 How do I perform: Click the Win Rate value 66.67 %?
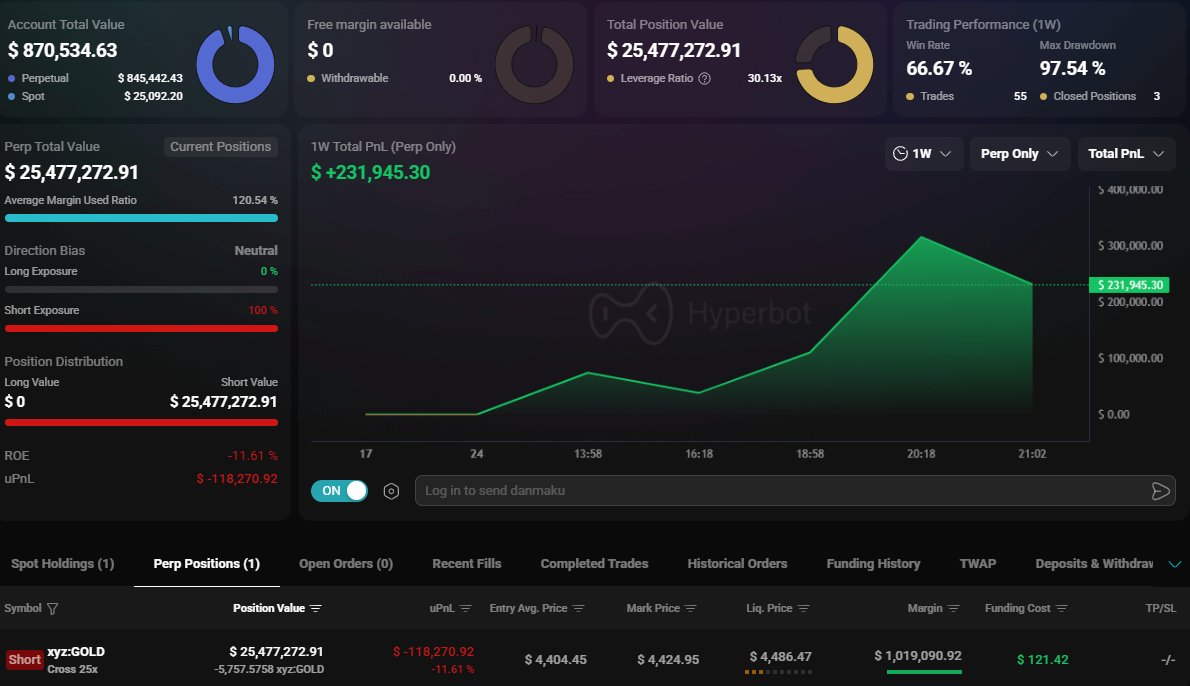click(939, 68)
